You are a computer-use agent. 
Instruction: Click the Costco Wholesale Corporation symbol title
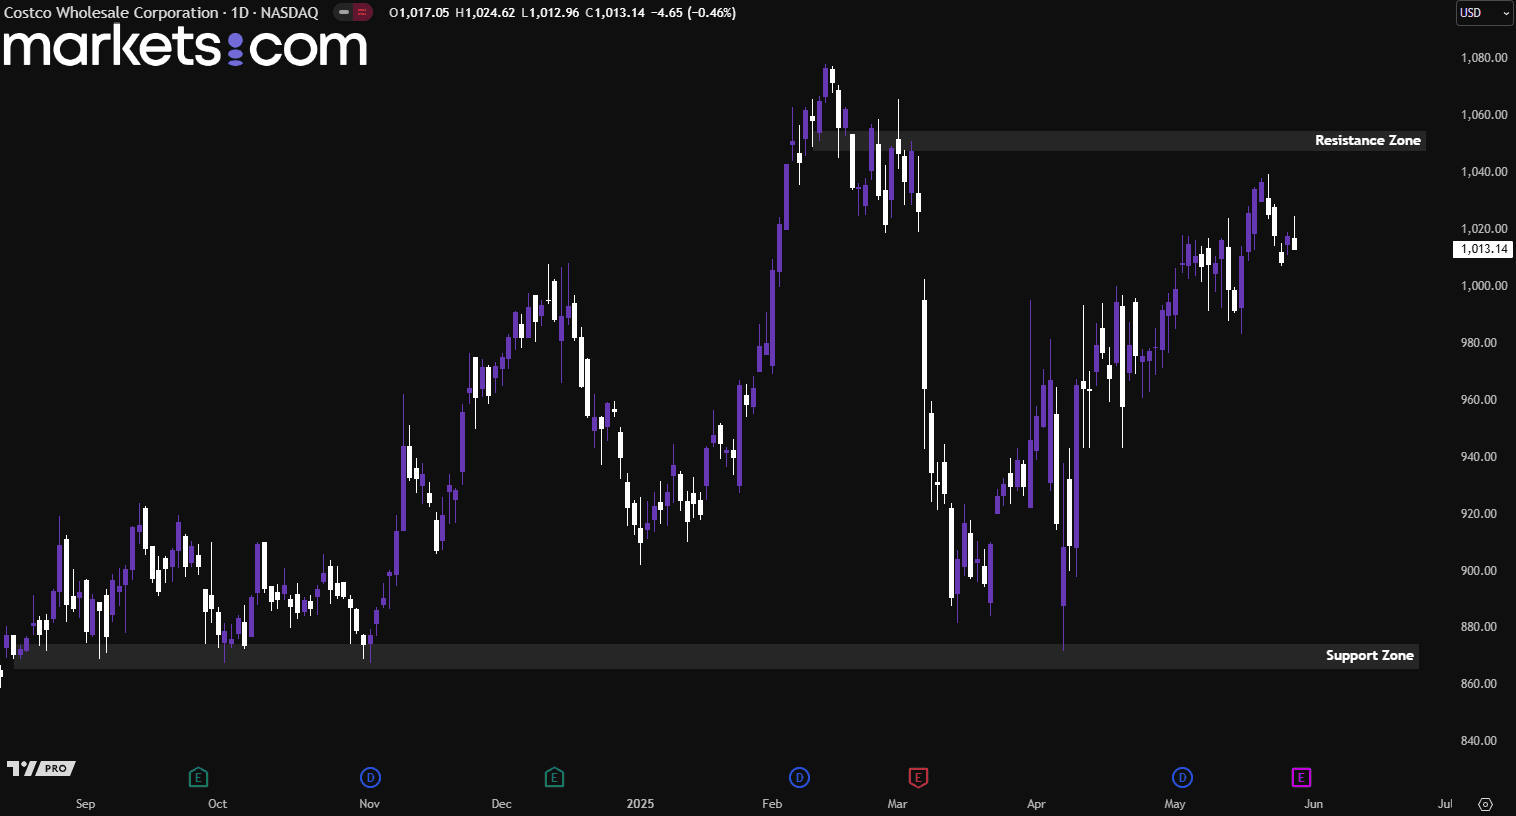pyautogui.click(x=111, y=13)
